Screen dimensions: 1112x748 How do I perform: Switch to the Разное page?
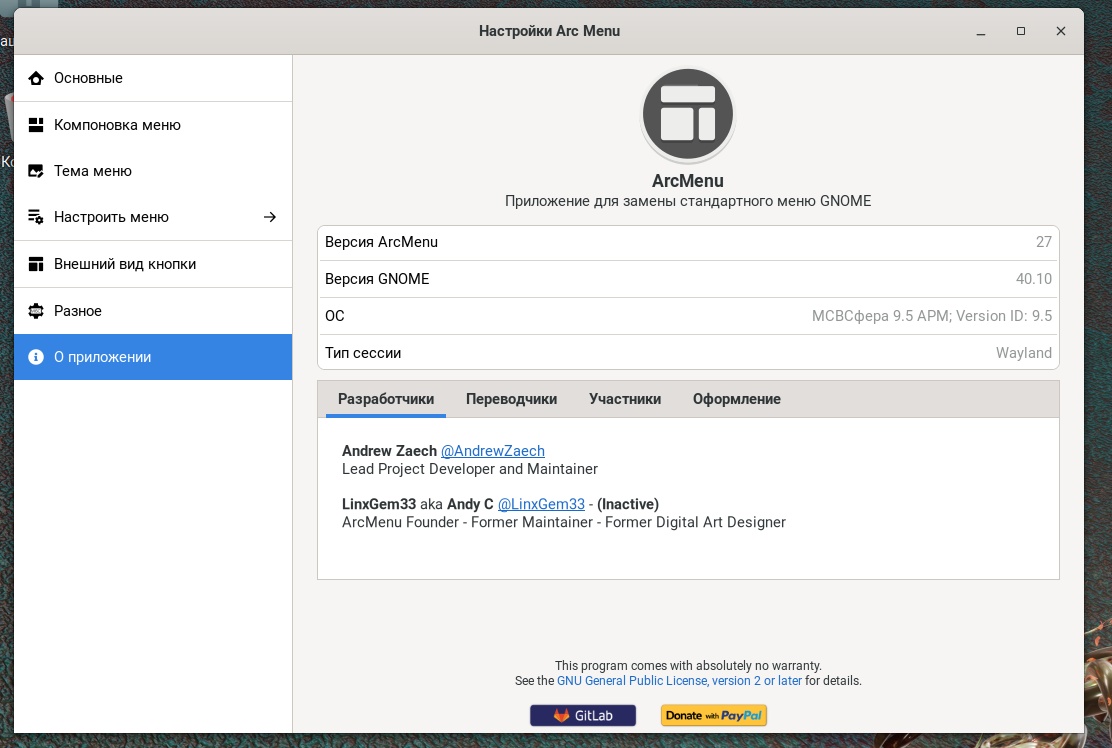[153, 311]
